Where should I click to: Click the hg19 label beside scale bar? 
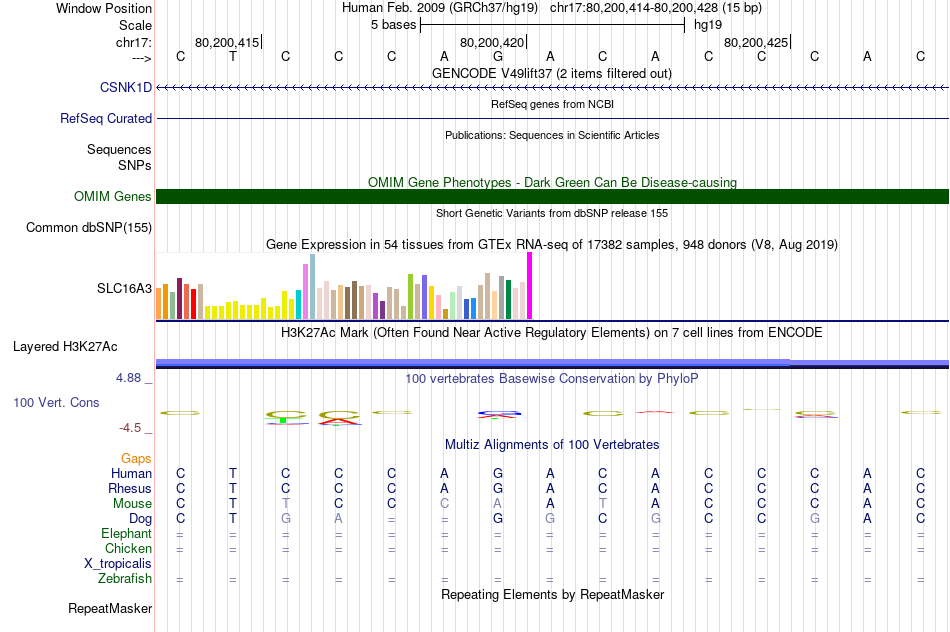pos(708,25)
